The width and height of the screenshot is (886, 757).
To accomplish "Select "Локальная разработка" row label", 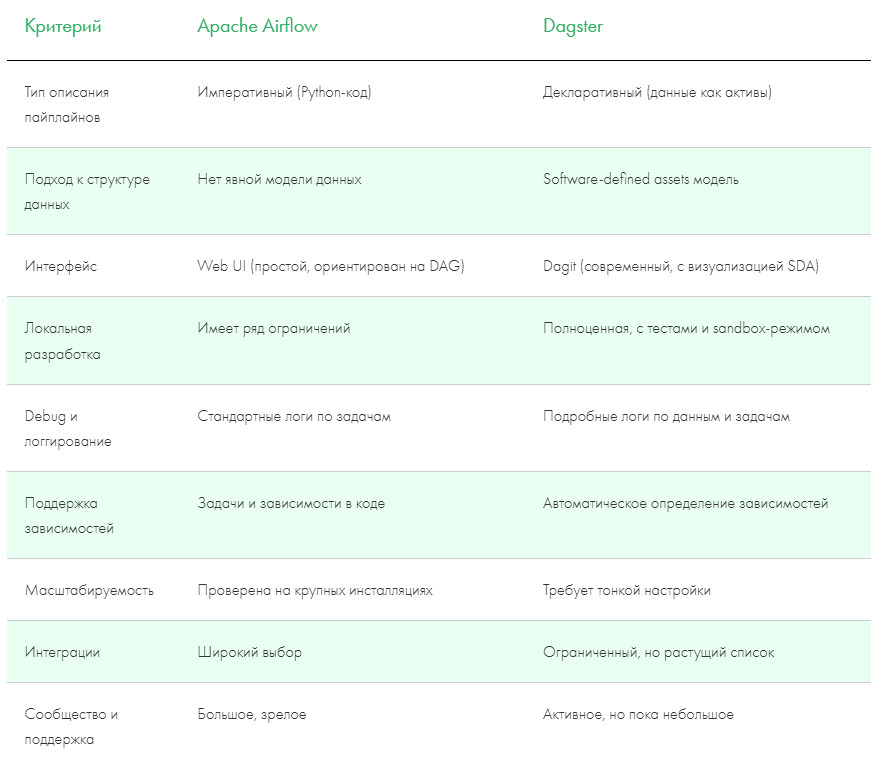I will point(62,341).
